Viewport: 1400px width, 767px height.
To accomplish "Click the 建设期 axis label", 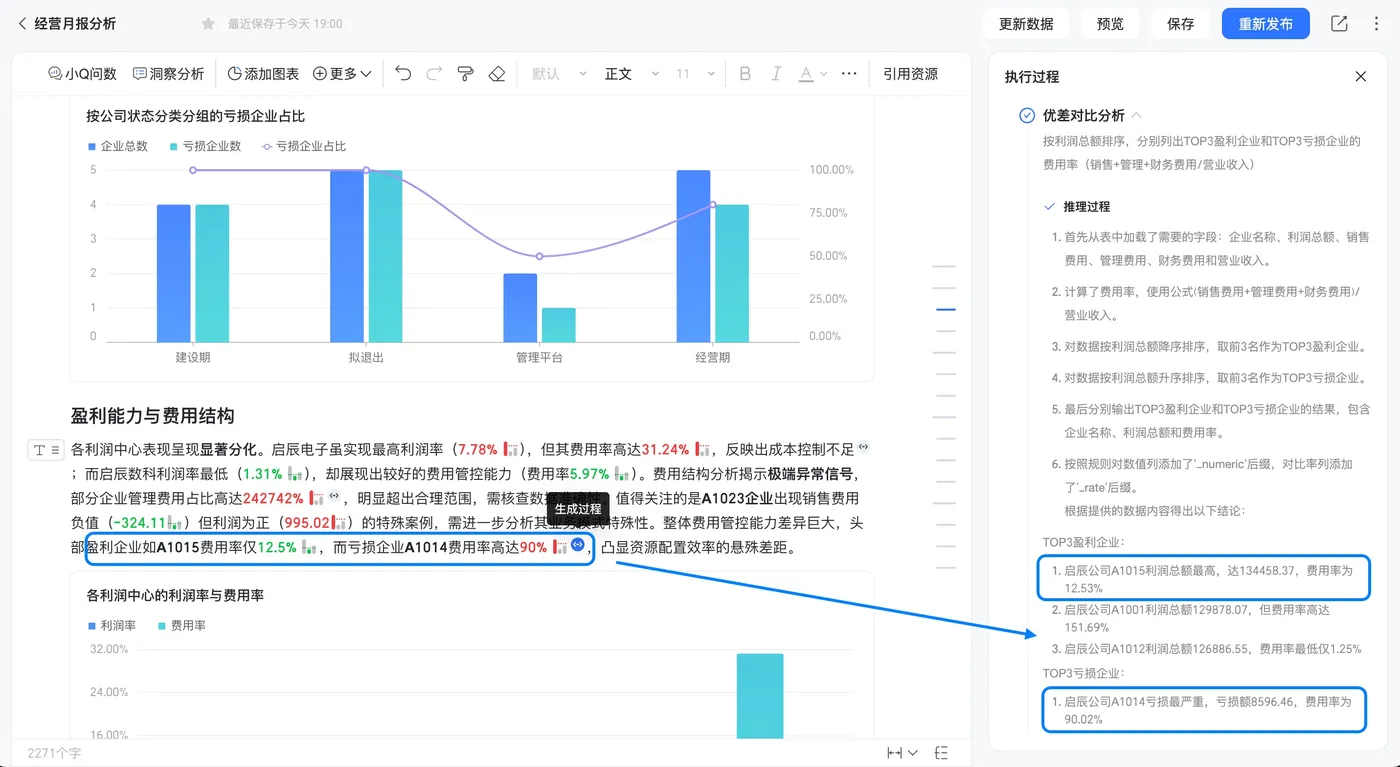I will point(193,357).
